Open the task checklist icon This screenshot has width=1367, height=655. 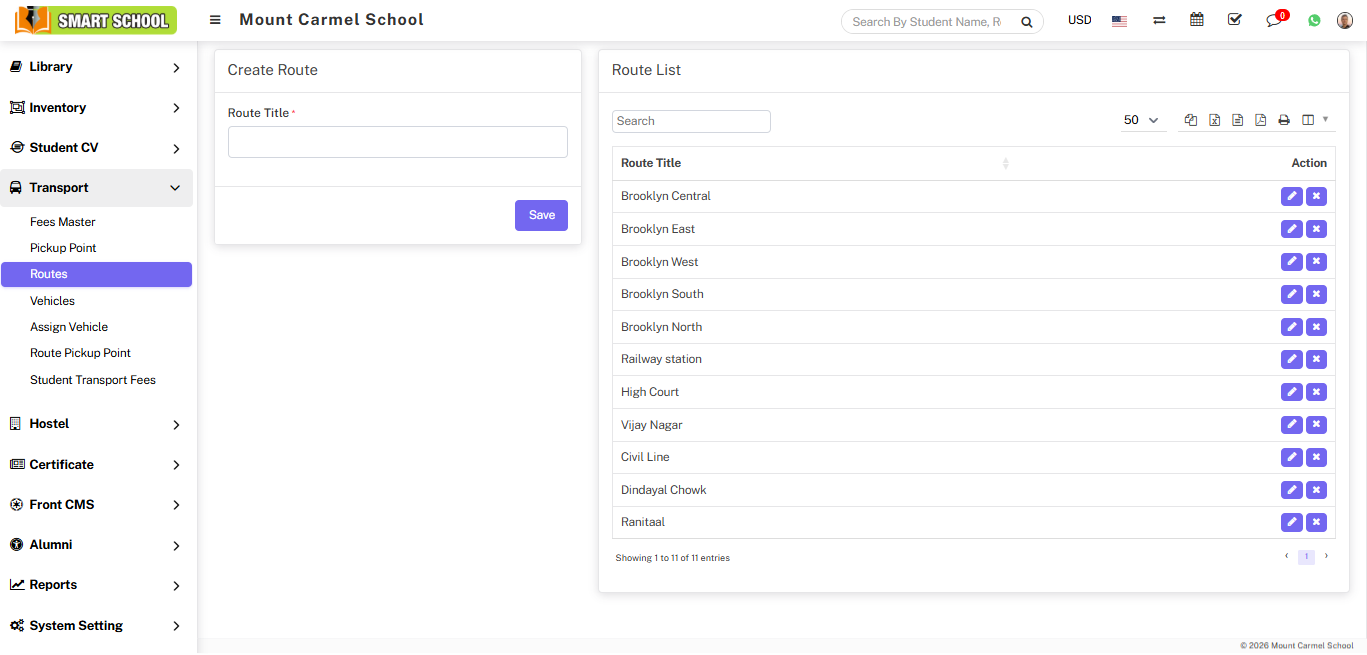(x=1234, y=20)
